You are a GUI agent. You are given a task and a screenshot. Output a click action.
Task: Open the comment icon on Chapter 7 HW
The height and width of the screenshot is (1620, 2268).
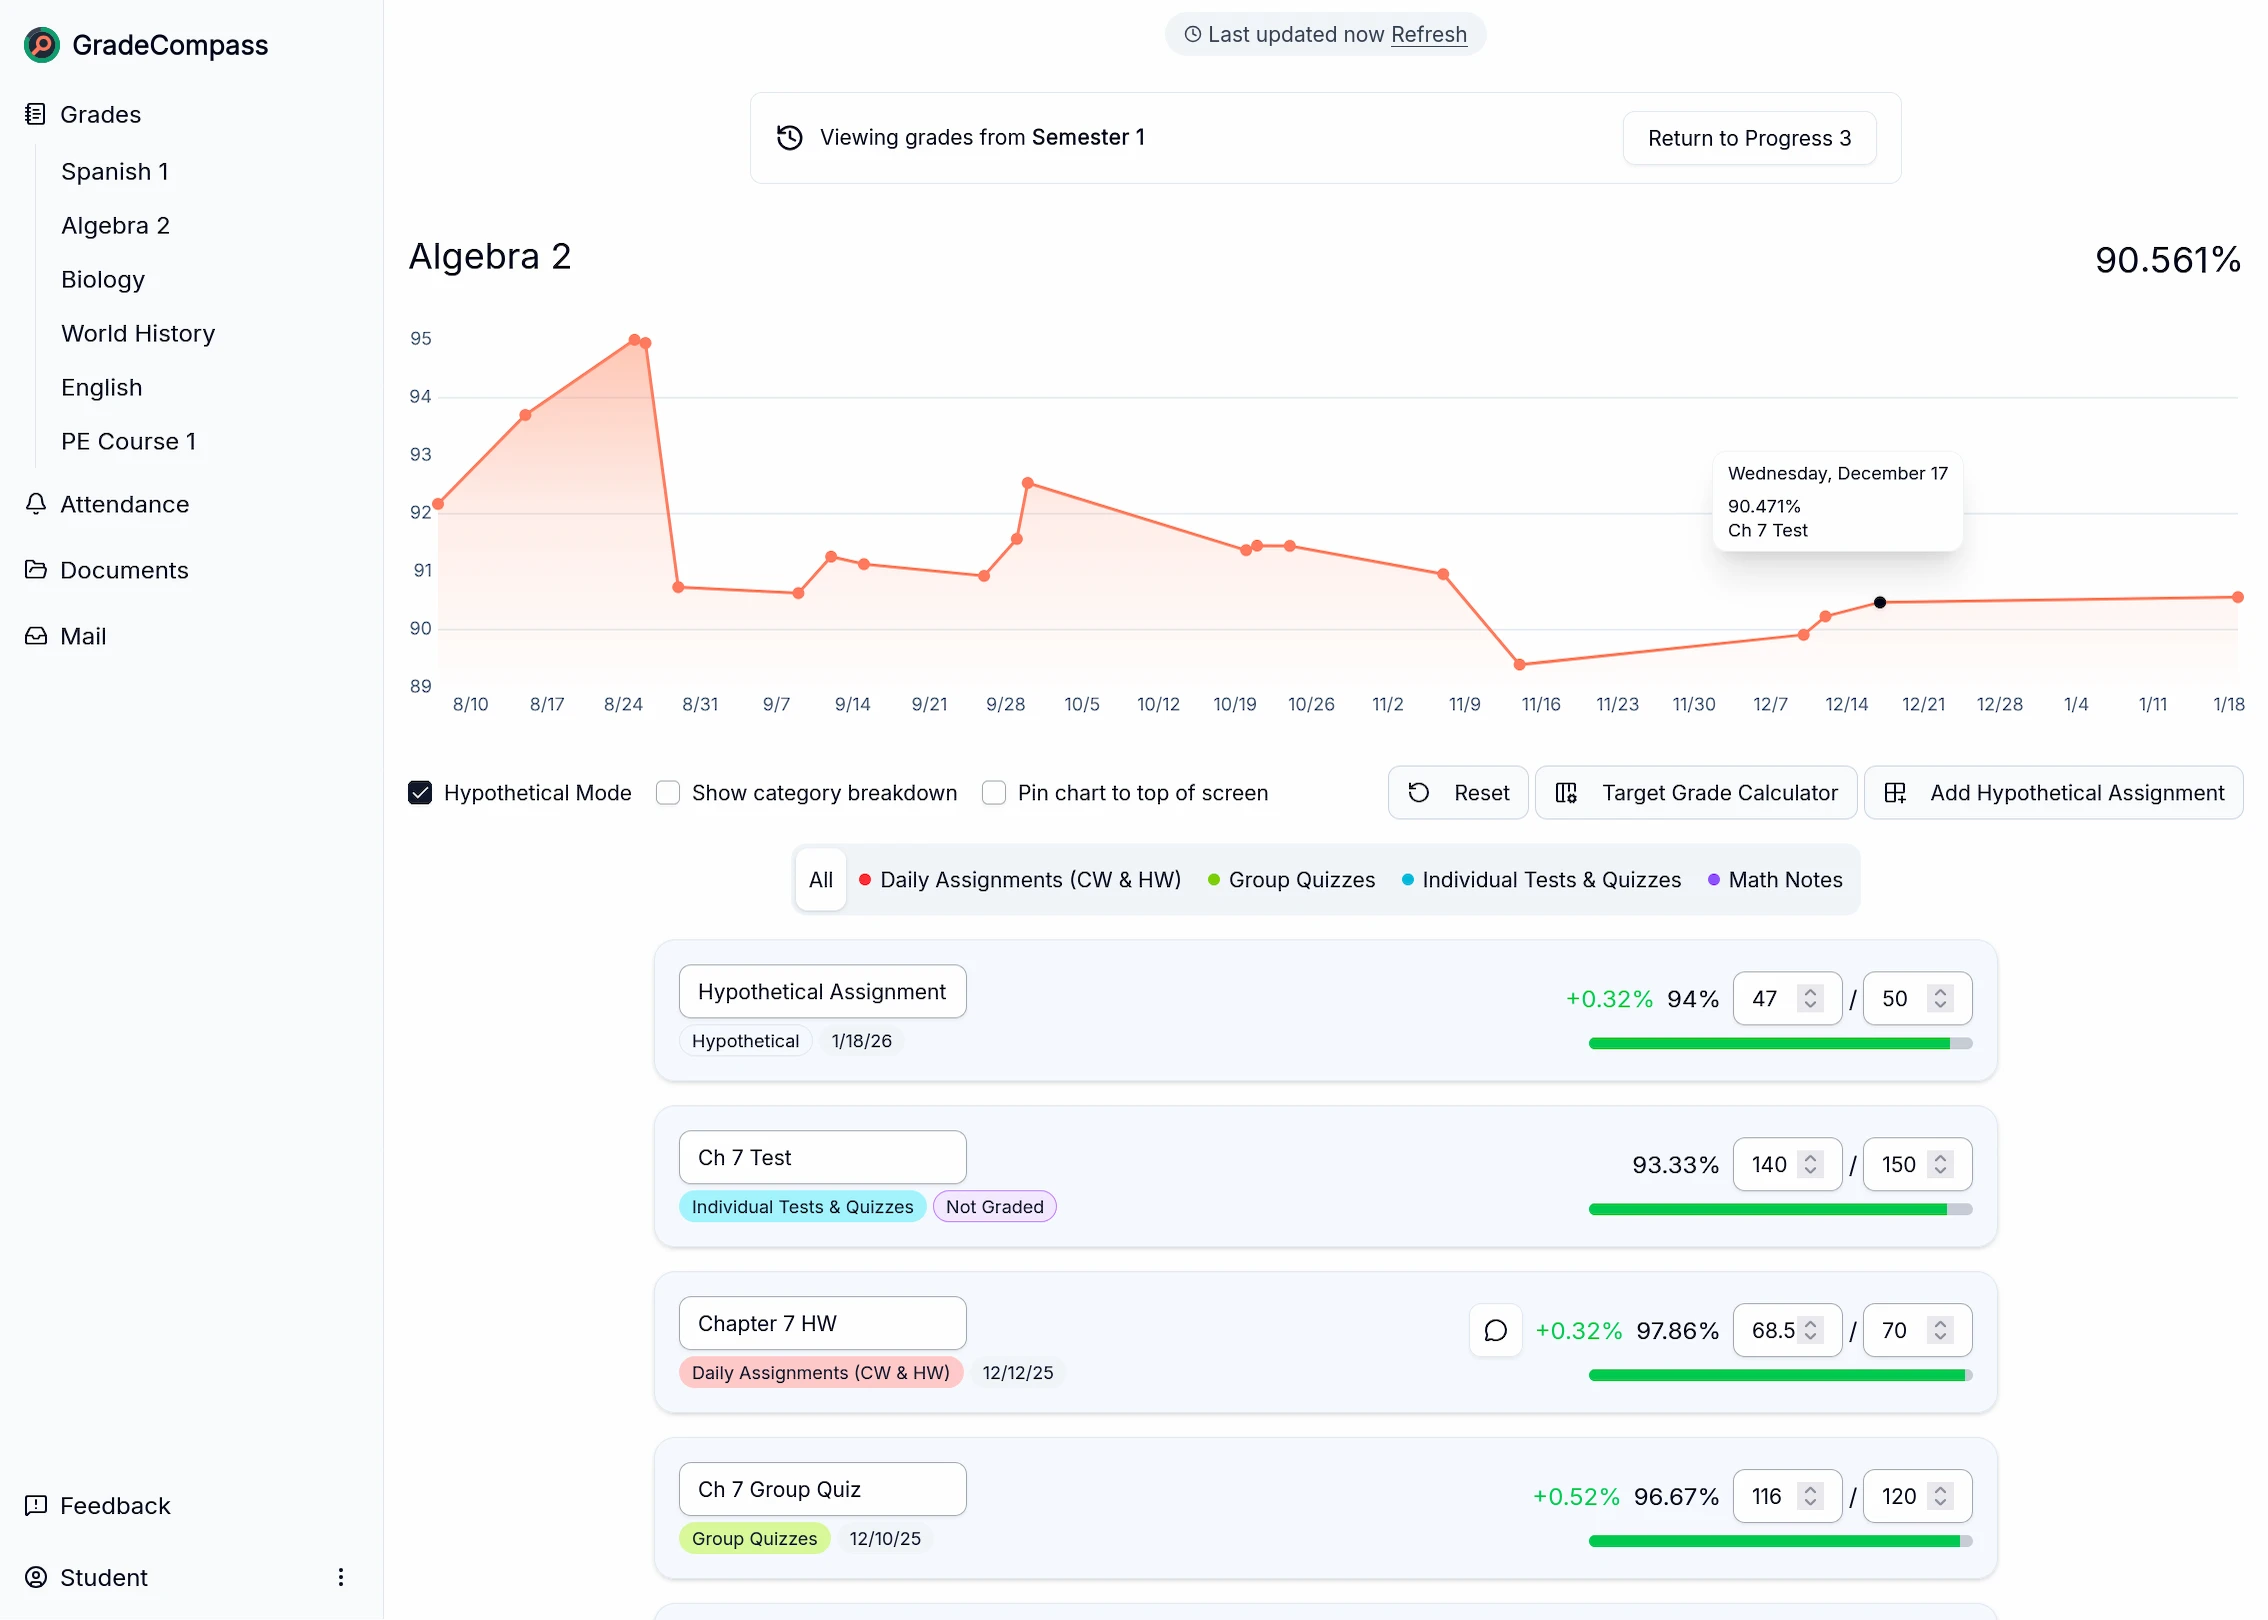pos(1495,1330)
